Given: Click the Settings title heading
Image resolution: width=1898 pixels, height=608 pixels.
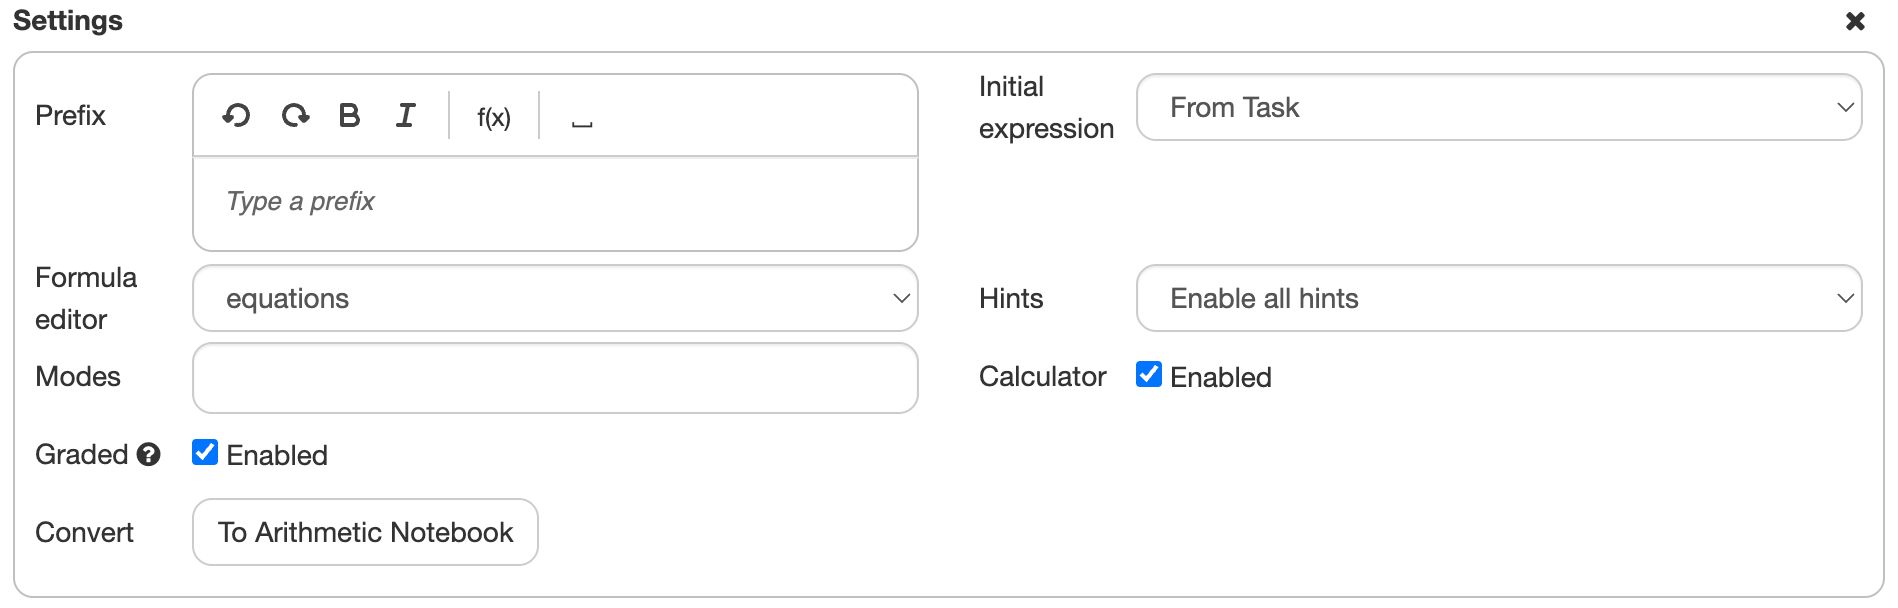Looking at the screenshot, I should pos(67,20).
